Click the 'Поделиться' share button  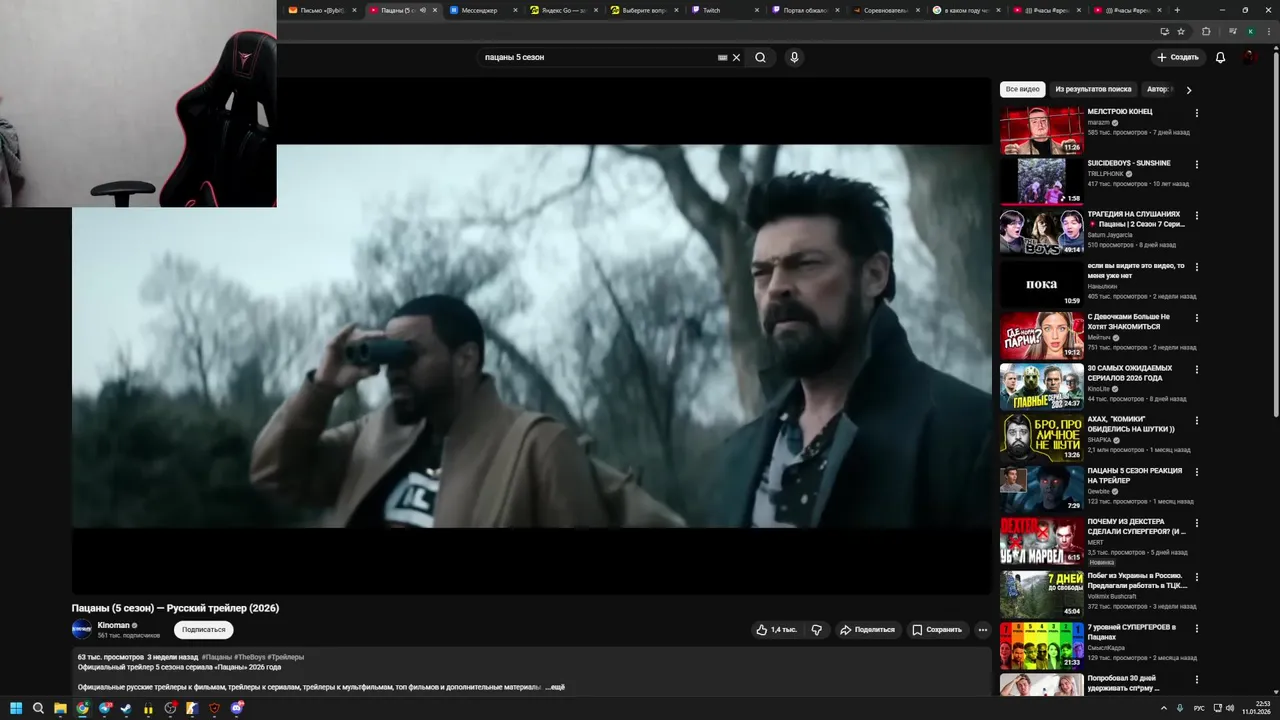point(867,630)
